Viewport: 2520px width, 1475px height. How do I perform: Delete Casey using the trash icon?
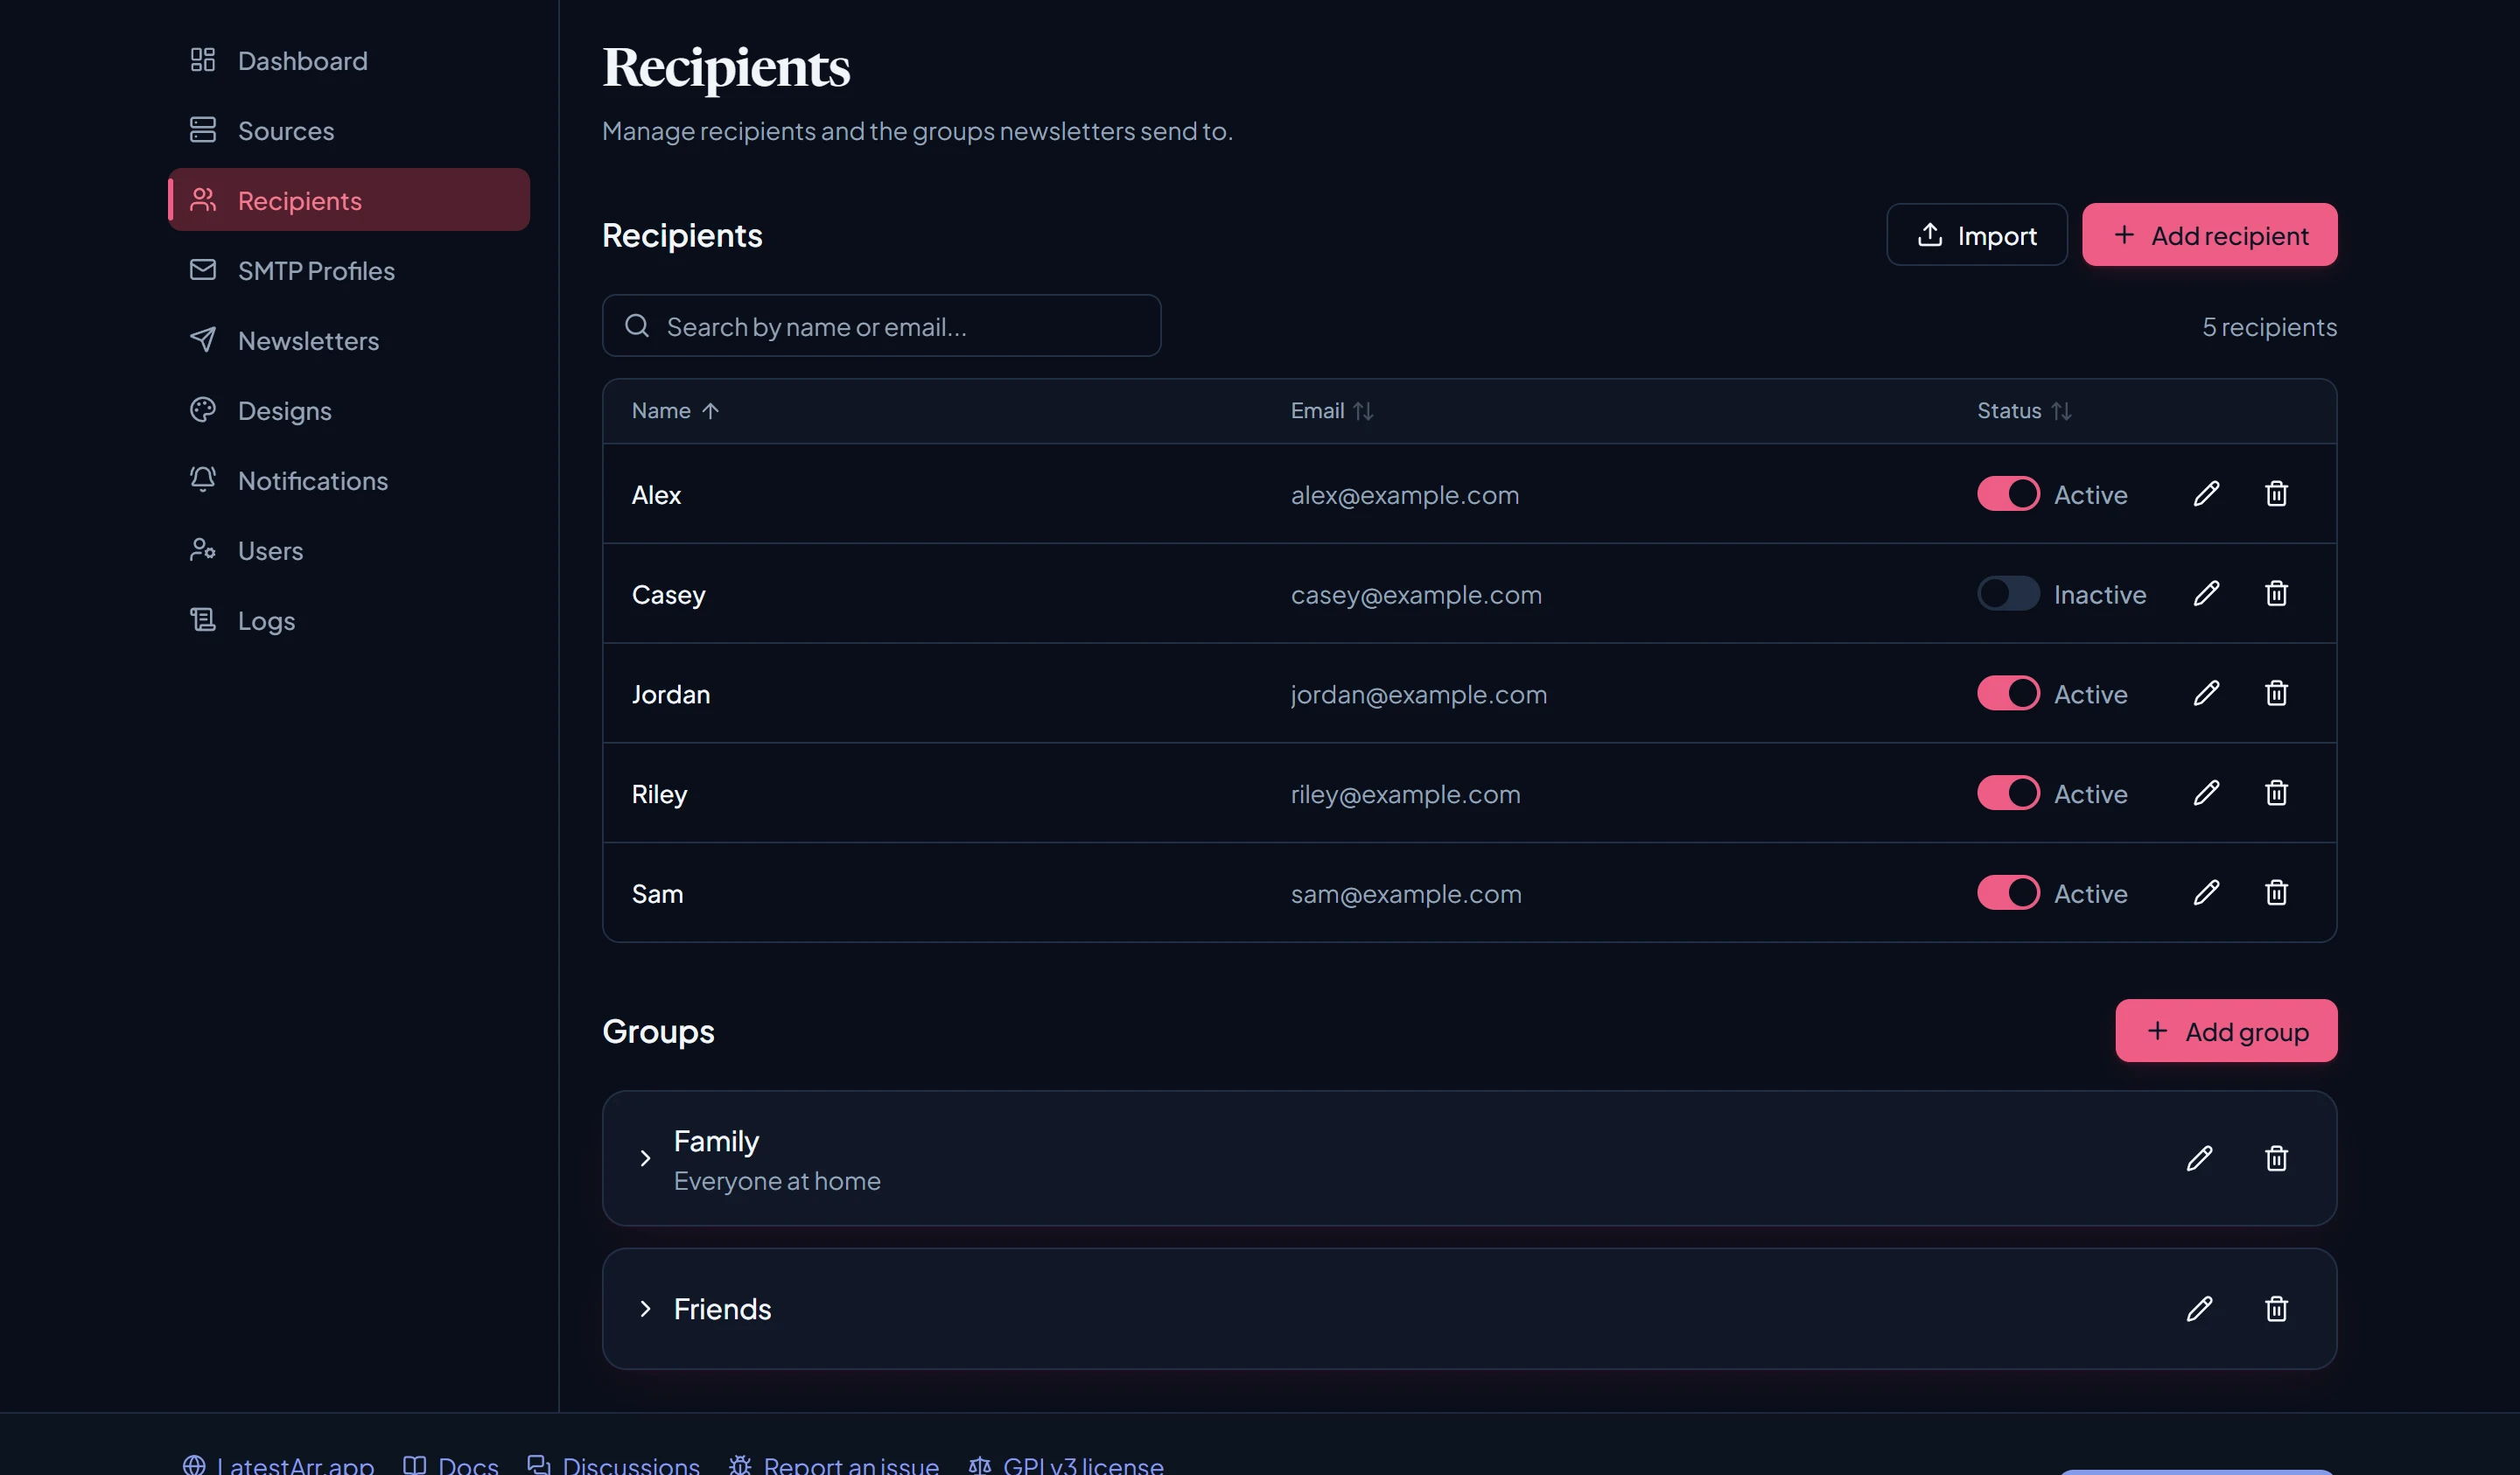pyautogui.click(x=2276, y=594)
